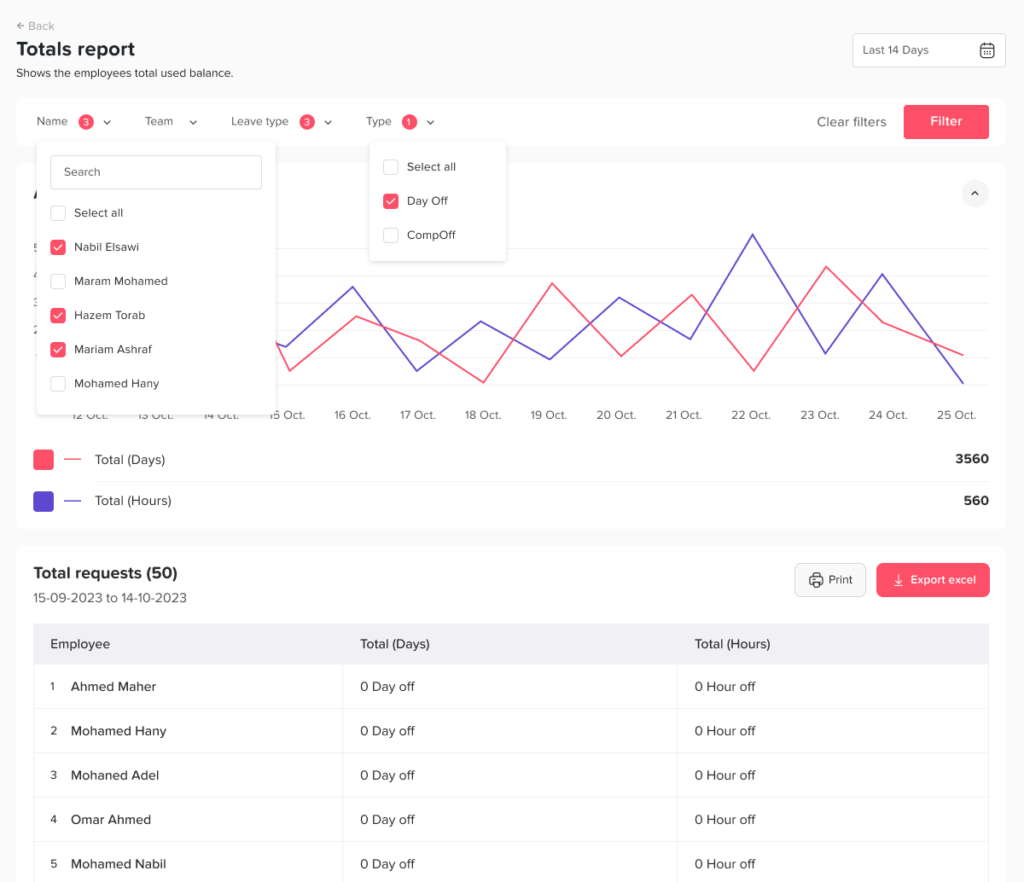This screenshot has width=1024, height=882.
Task: Expand the Team filter dropdown
Action: [x=171, y=122]
